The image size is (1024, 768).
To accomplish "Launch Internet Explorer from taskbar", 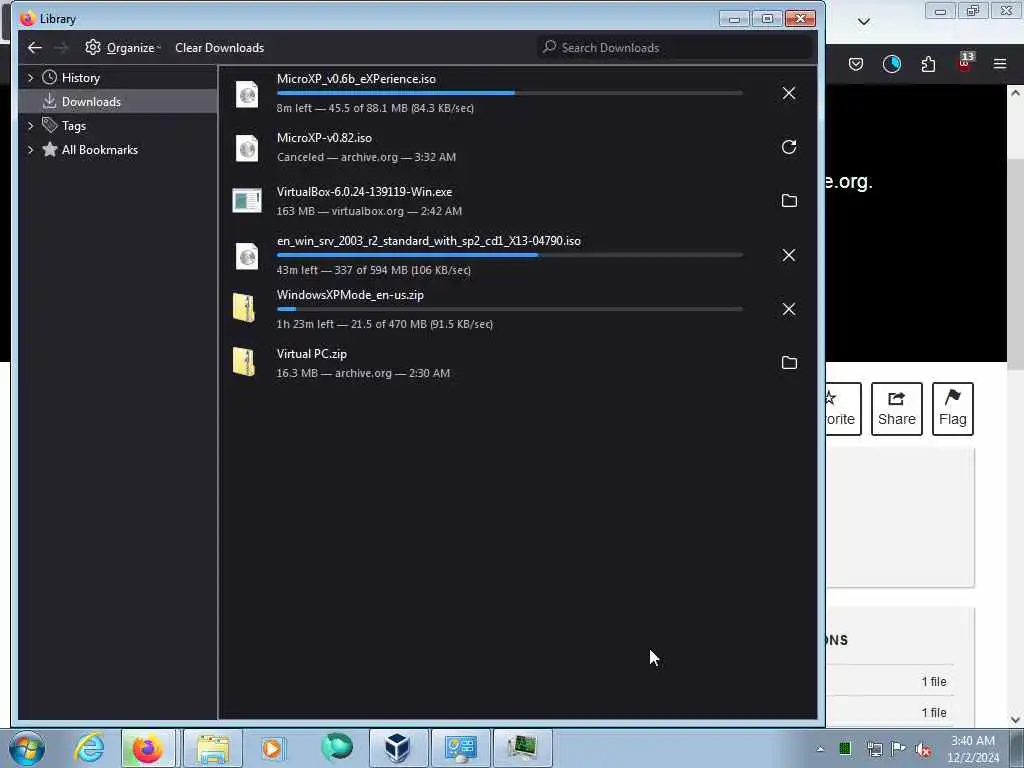I will 89,748.
